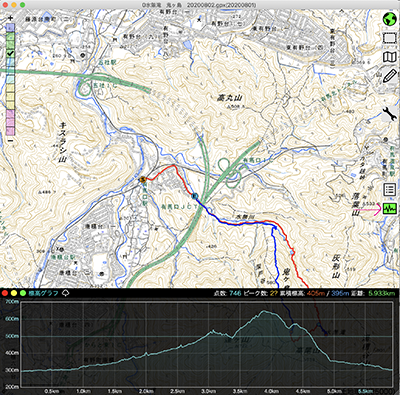Click the 5.5km label on the distance axis
Image resolution: width=400 pixels, height=395 pixels.
point(365,391)
